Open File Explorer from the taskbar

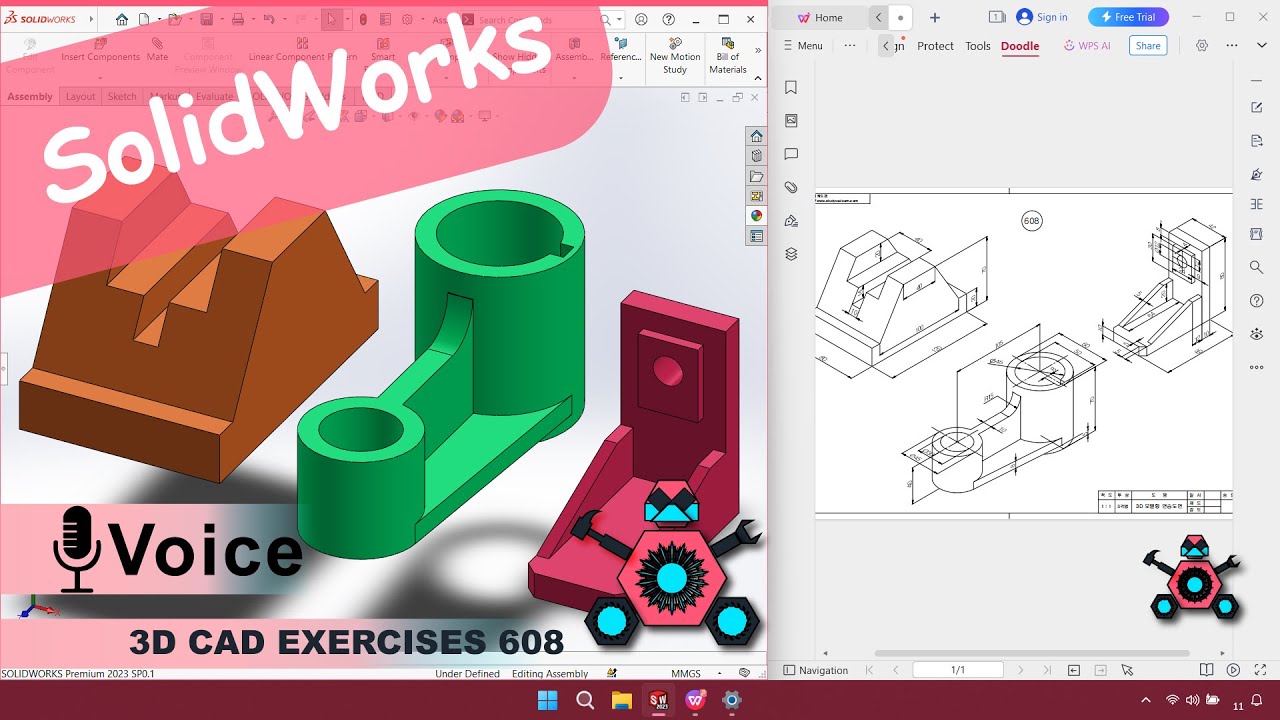[x=622, y=700]
